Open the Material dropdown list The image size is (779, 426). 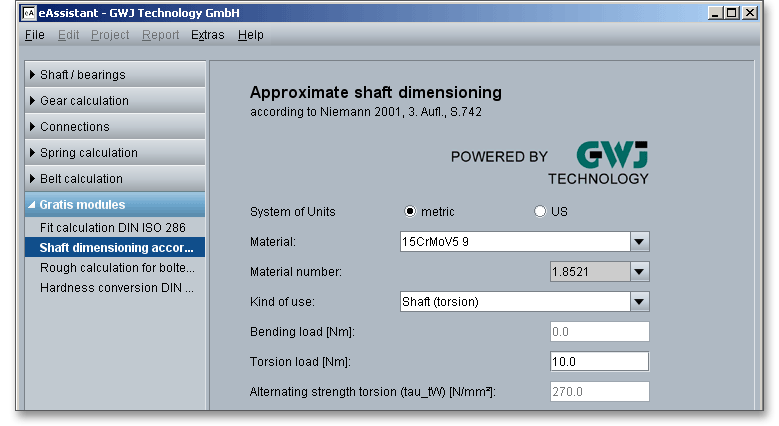coord(640,242)
